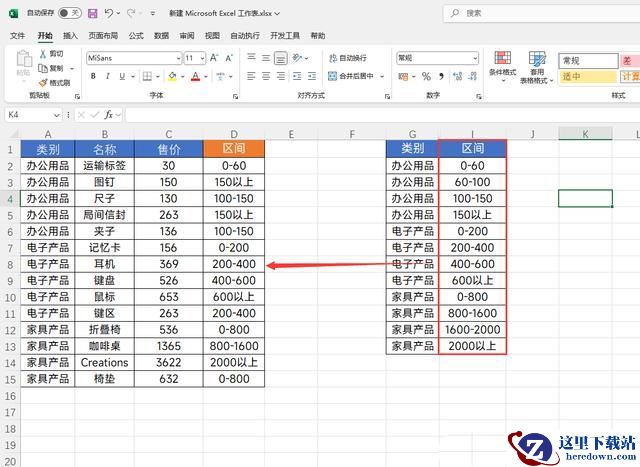Click the Insert Function fx button
640x467 pixels.
tap(109, 115)
